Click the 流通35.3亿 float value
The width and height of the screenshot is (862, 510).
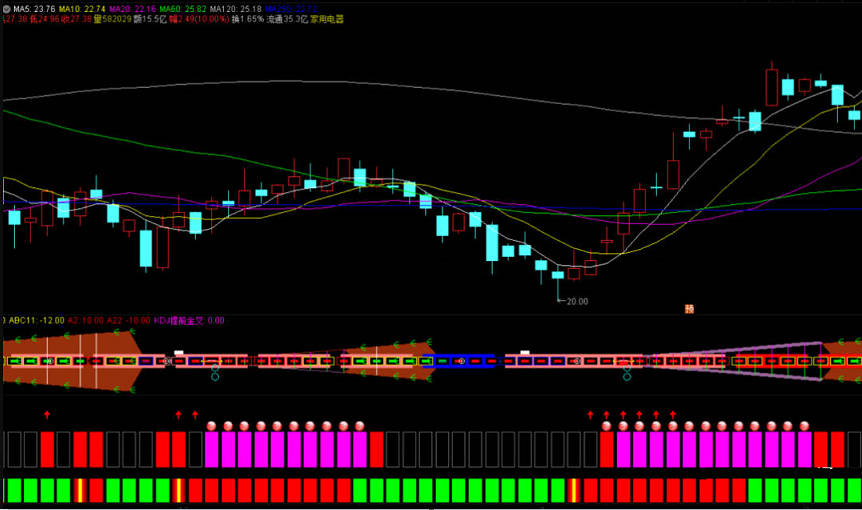tap(287, 19)
